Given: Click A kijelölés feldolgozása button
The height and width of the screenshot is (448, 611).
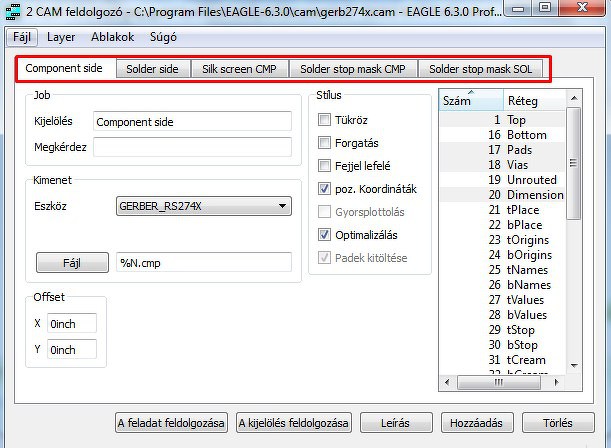Looking at the screenshot, I should [294, 423].
